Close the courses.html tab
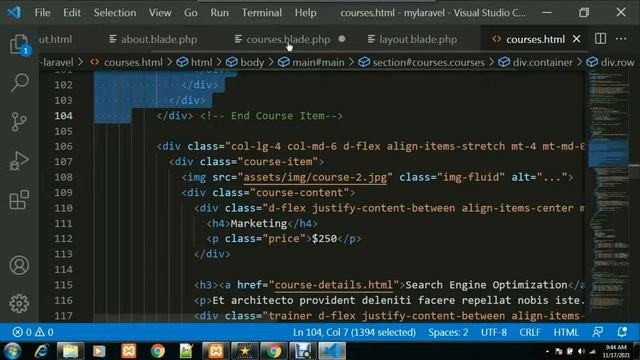Screen dimensions: 640x360 [x=576, y=39]
